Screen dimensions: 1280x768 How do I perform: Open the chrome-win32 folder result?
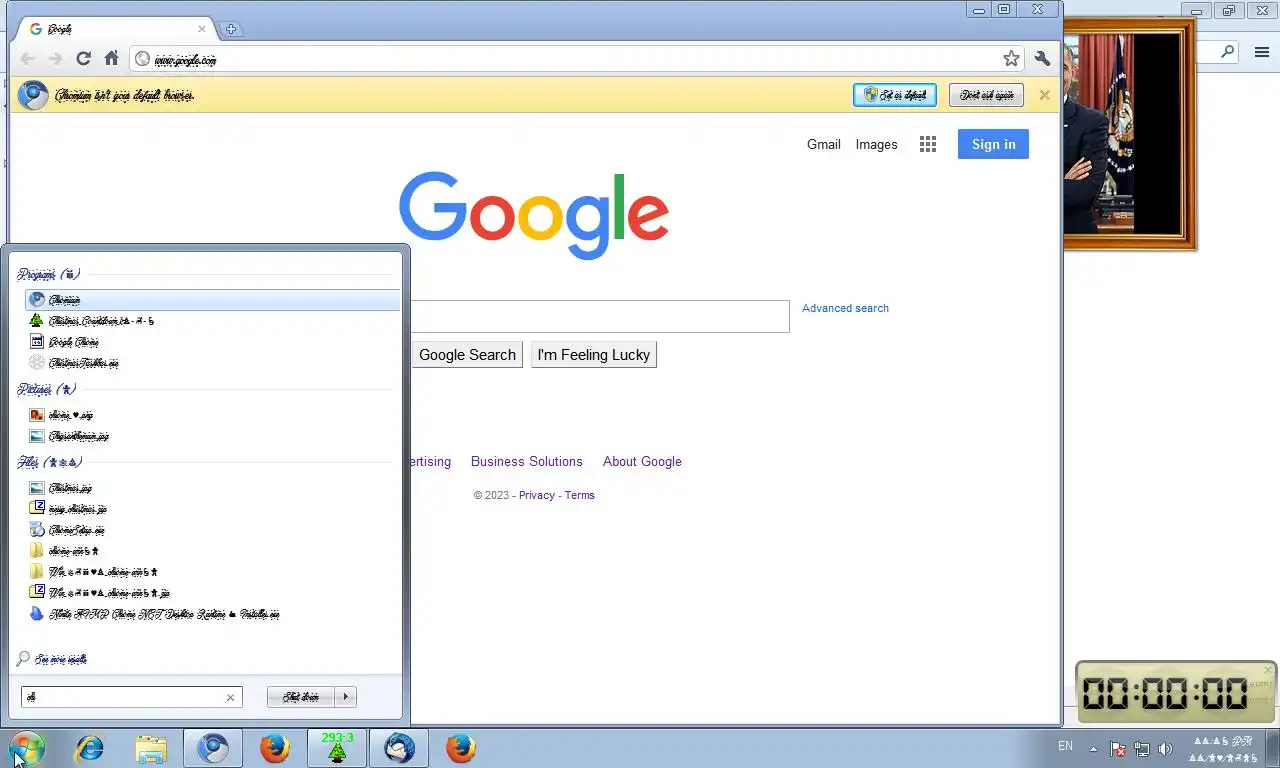coord(212,551)
